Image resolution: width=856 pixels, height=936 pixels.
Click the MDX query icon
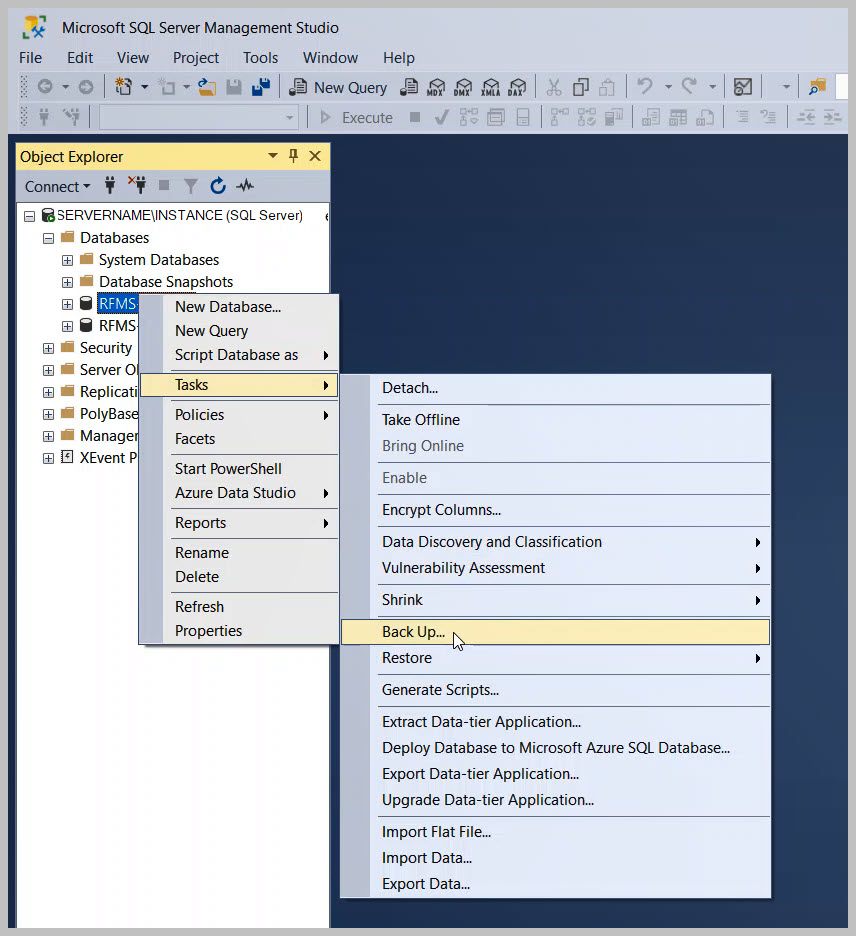pyautogui.click(x=436, y=88)
